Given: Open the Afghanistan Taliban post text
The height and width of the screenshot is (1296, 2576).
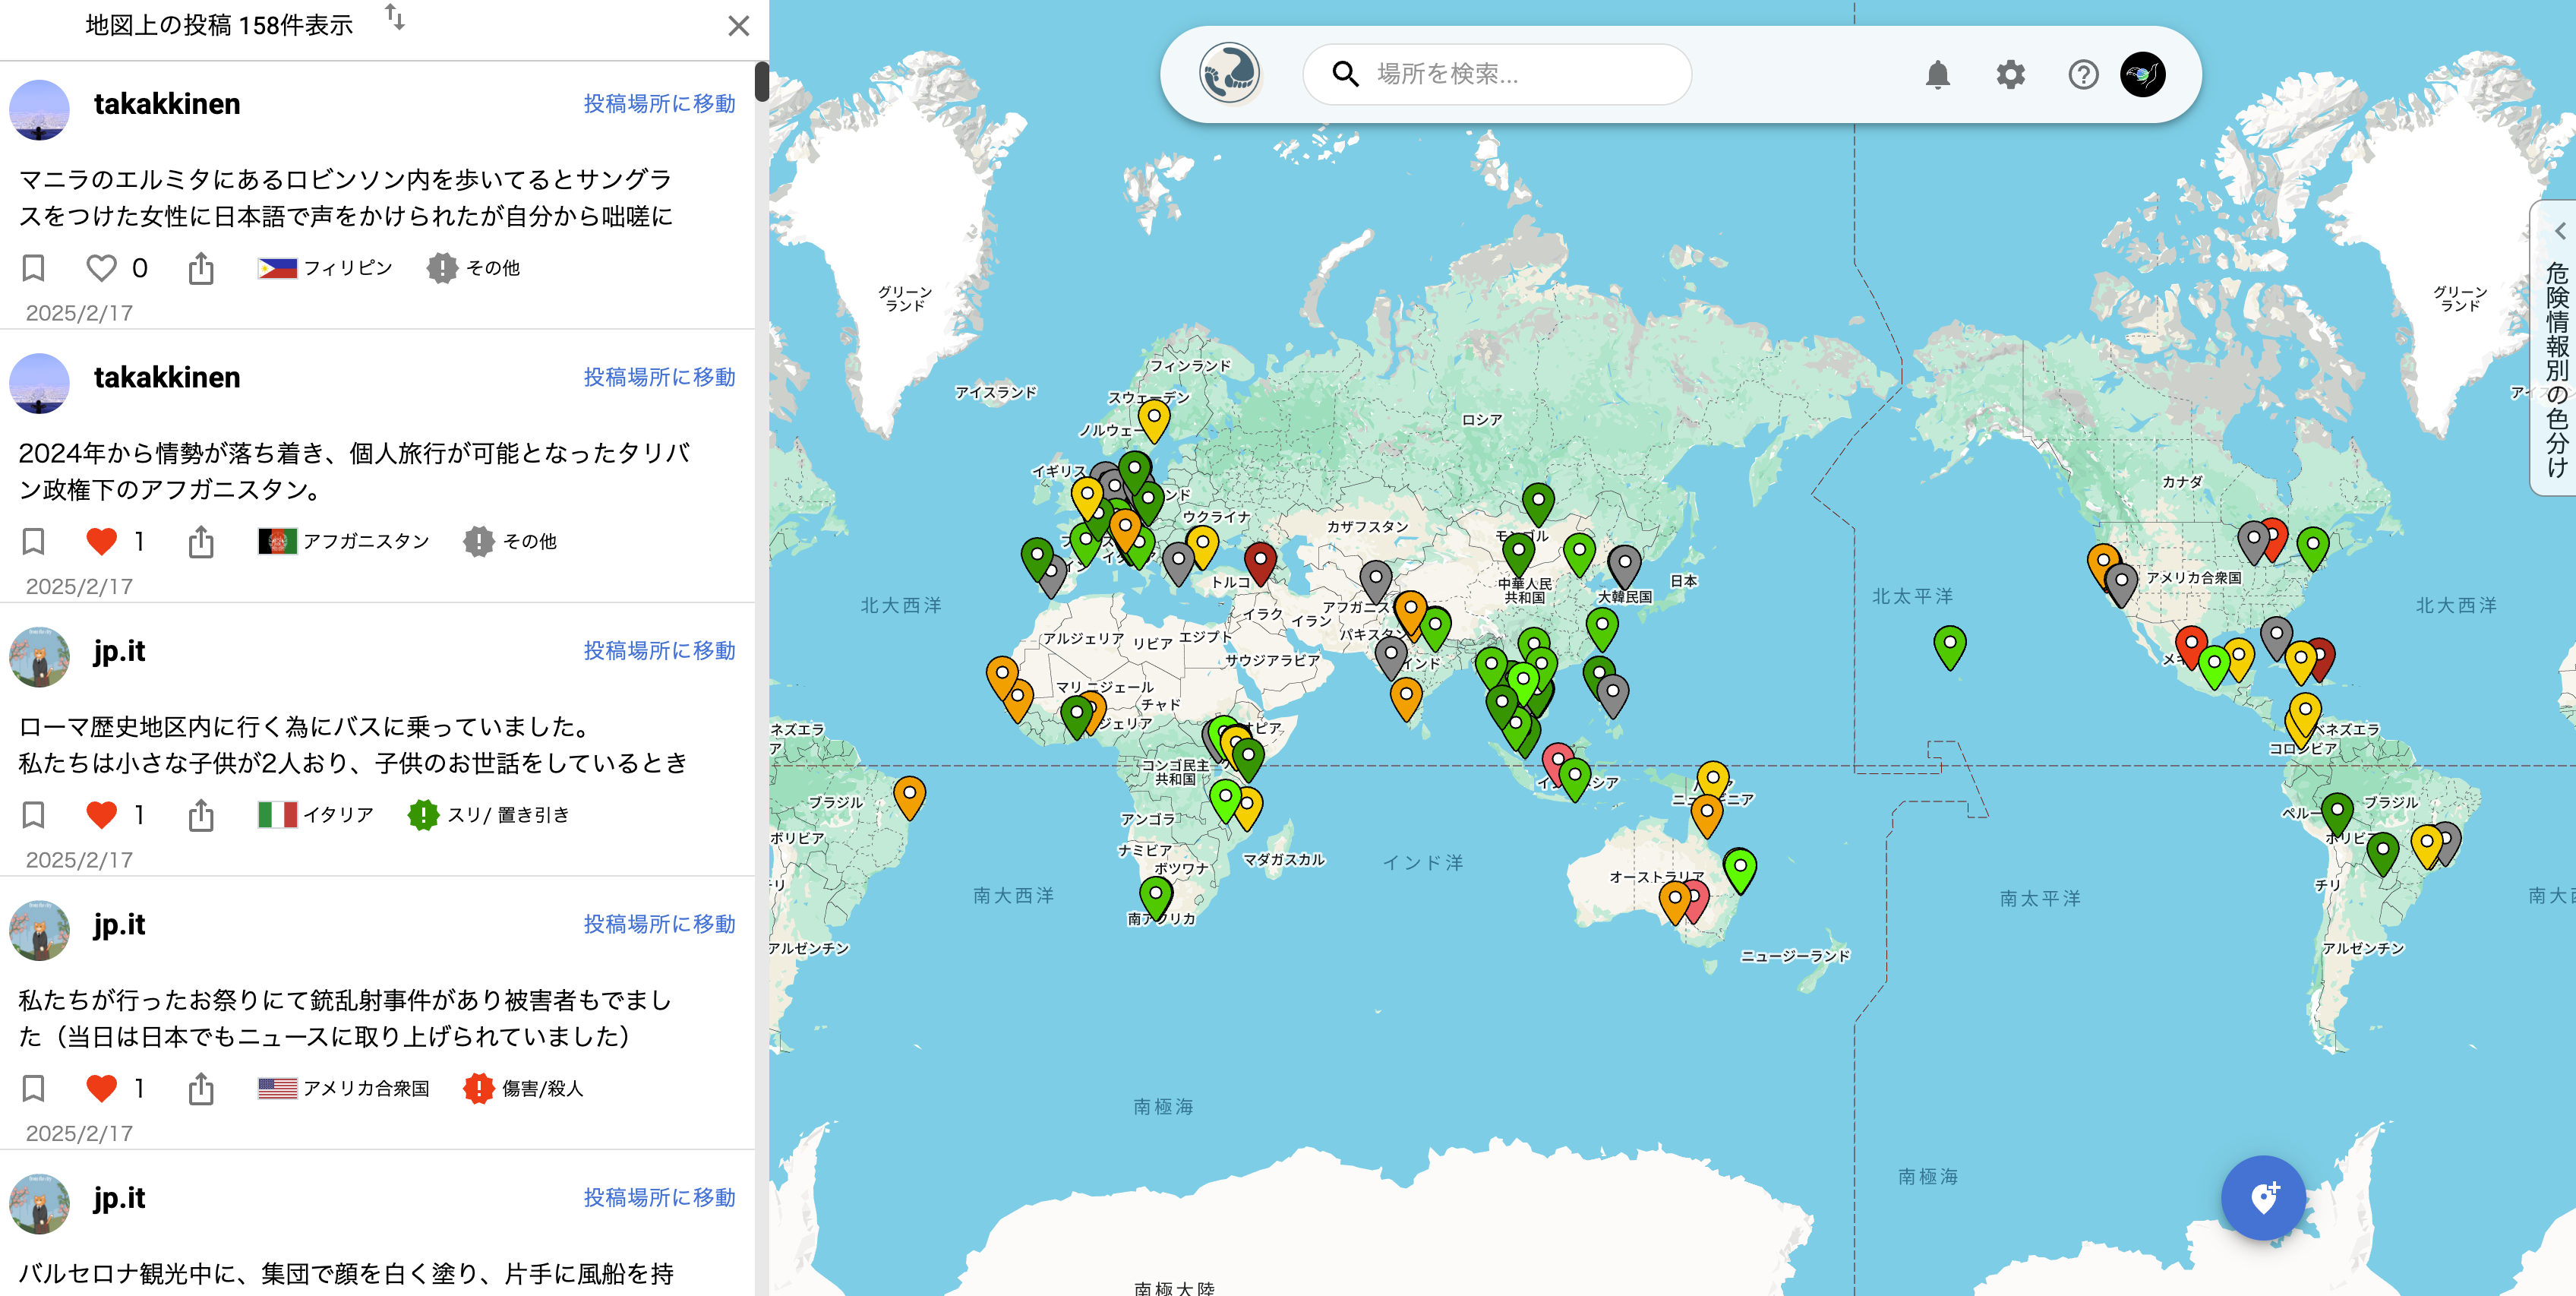Looking at the screenshot, I should (x=355, y=471).
